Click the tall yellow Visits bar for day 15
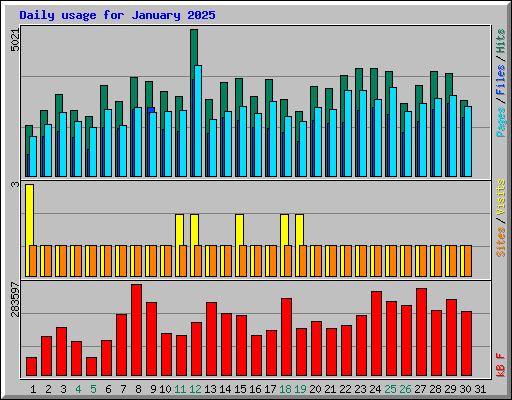The image size is (512, 400). (x=239, y=229)
